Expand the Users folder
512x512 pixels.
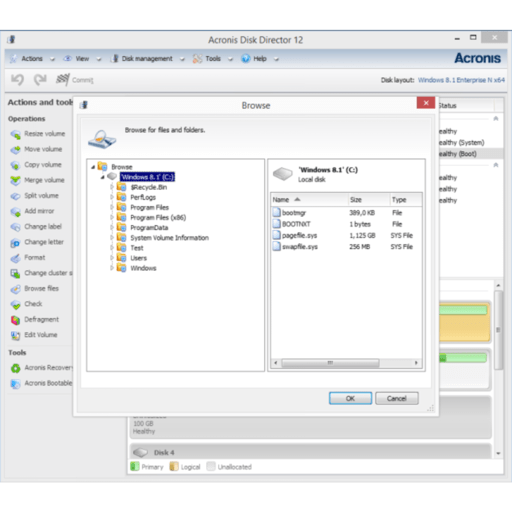tap(112, 258)
